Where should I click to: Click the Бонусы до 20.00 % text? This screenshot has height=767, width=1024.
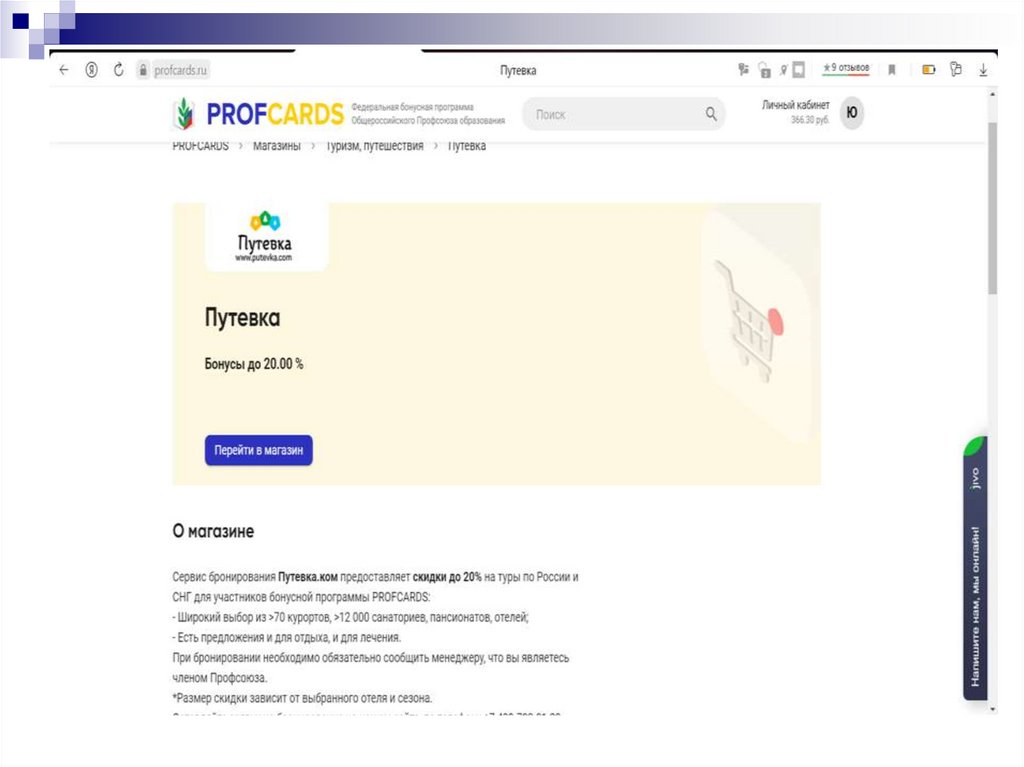(x=253, y=364)
